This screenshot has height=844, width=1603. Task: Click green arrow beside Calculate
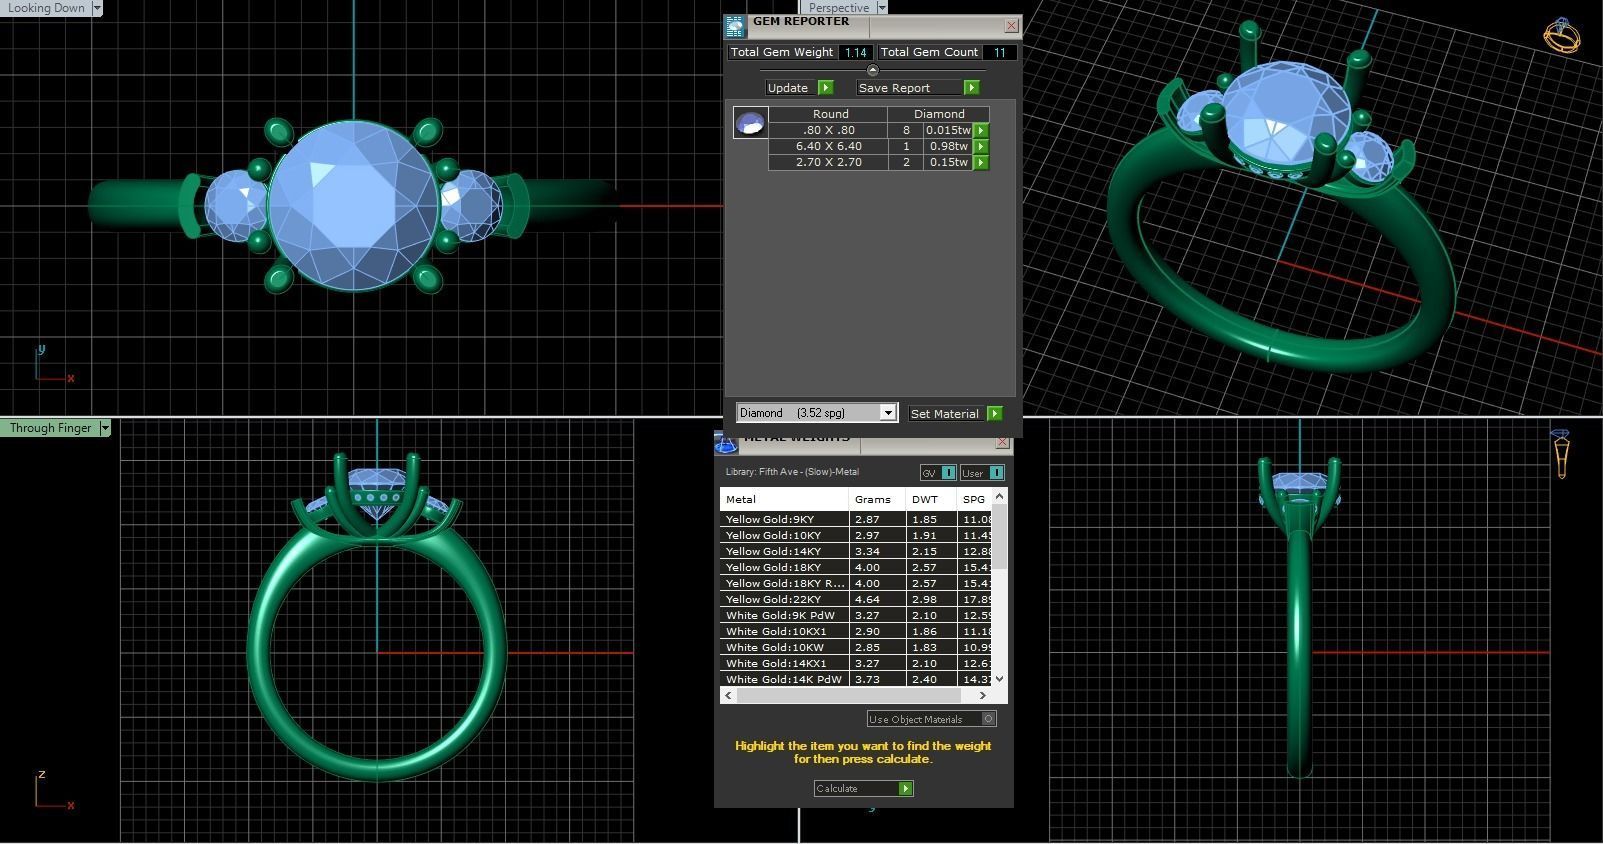[x=905, y=788]
